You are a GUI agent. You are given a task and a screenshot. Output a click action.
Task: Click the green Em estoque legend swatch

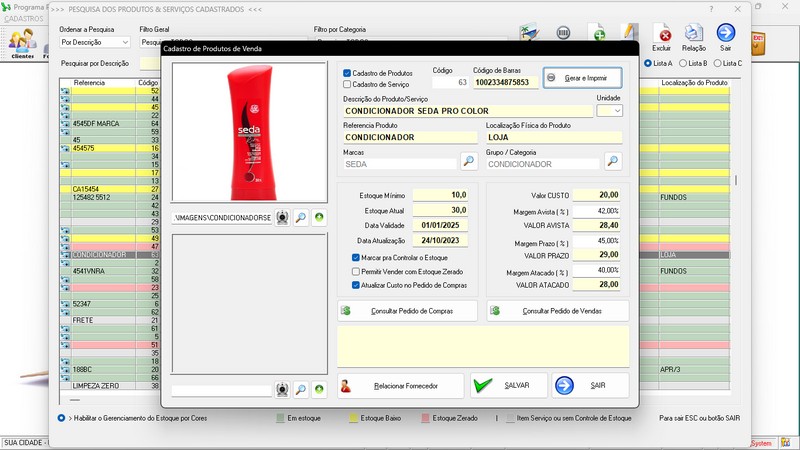coord(280,418)
